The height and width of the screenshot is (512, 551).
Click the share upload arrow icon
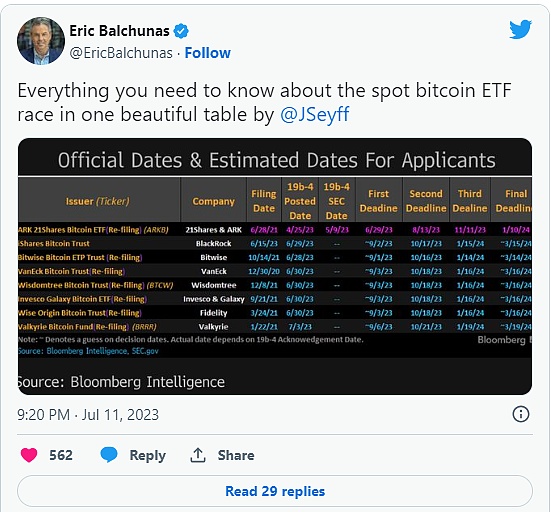tap(198, 455)
